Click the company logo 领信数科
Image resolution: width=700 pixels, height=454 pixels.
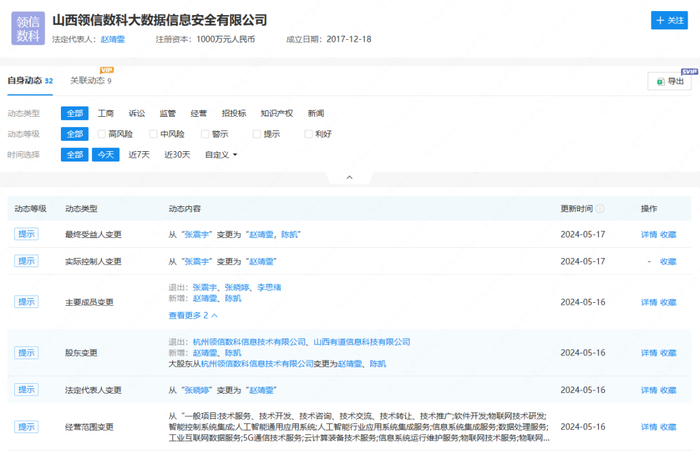tap(28, 28)
